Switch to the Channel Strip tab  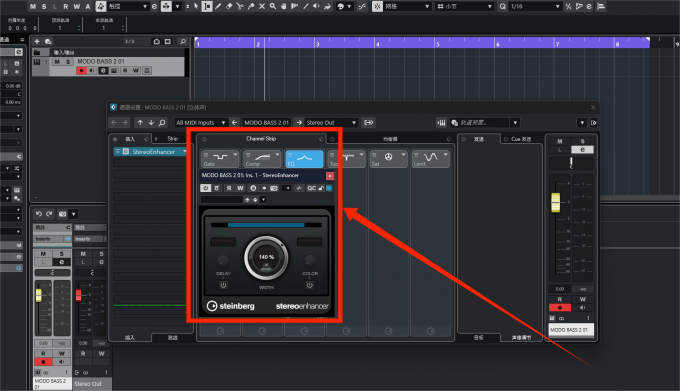(261, 139)
